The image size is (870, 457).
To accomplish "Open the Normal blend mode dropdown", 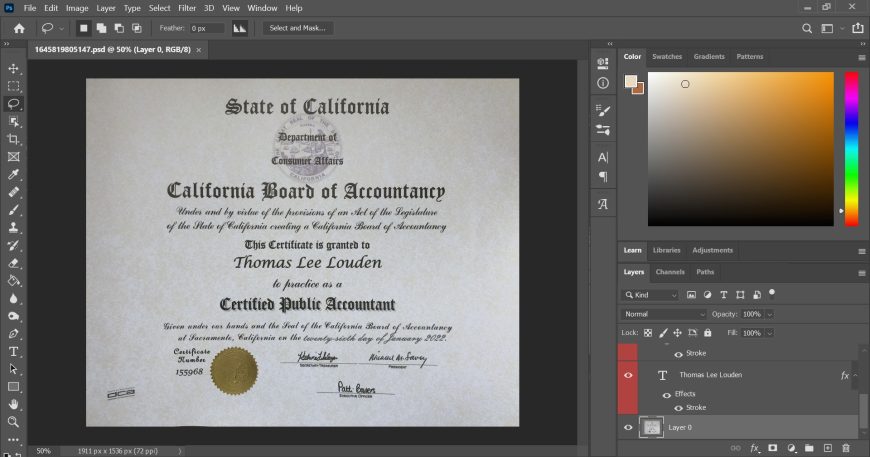I will [x=663, y=314].
